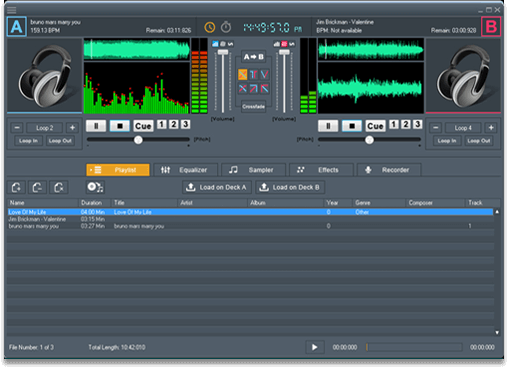Screen dimensions: 508x378
Task: Click playlist scrollbar down arrow
Action: tap(497, 332)
